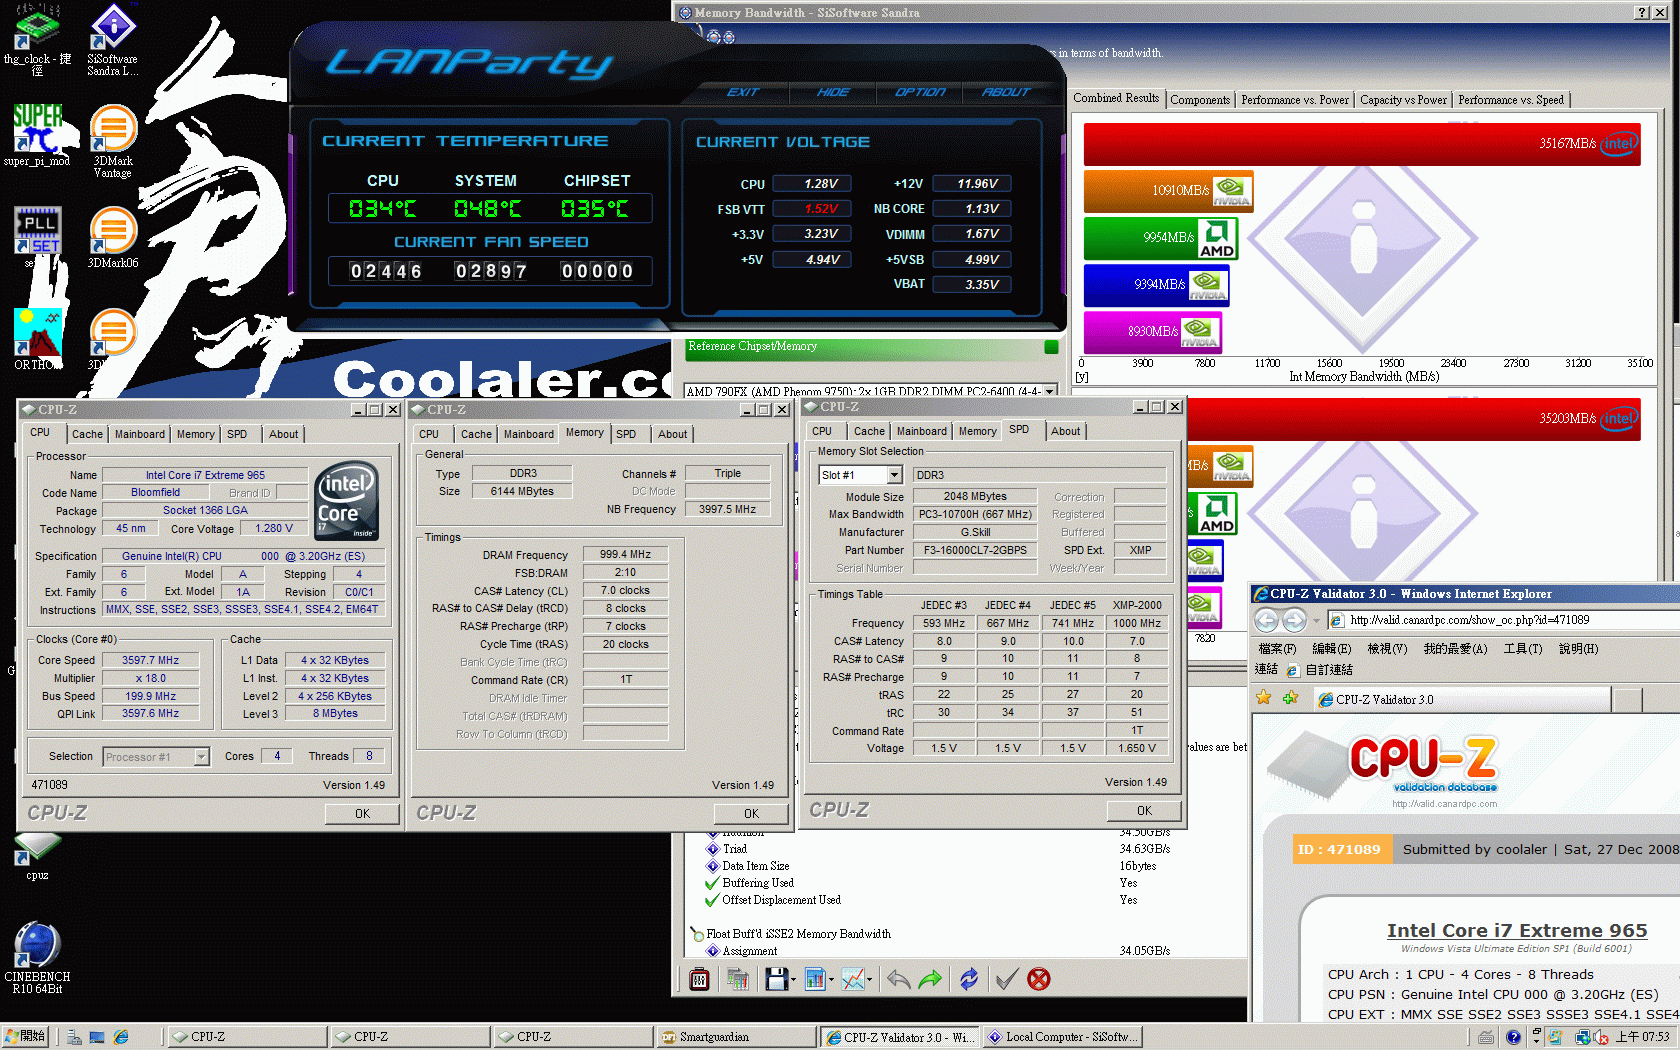Viewport: 1680px width, 1050px height.
Task: Open the Slot #1 dropdown in CPU-Z SPD
Action: click(895, 475)
